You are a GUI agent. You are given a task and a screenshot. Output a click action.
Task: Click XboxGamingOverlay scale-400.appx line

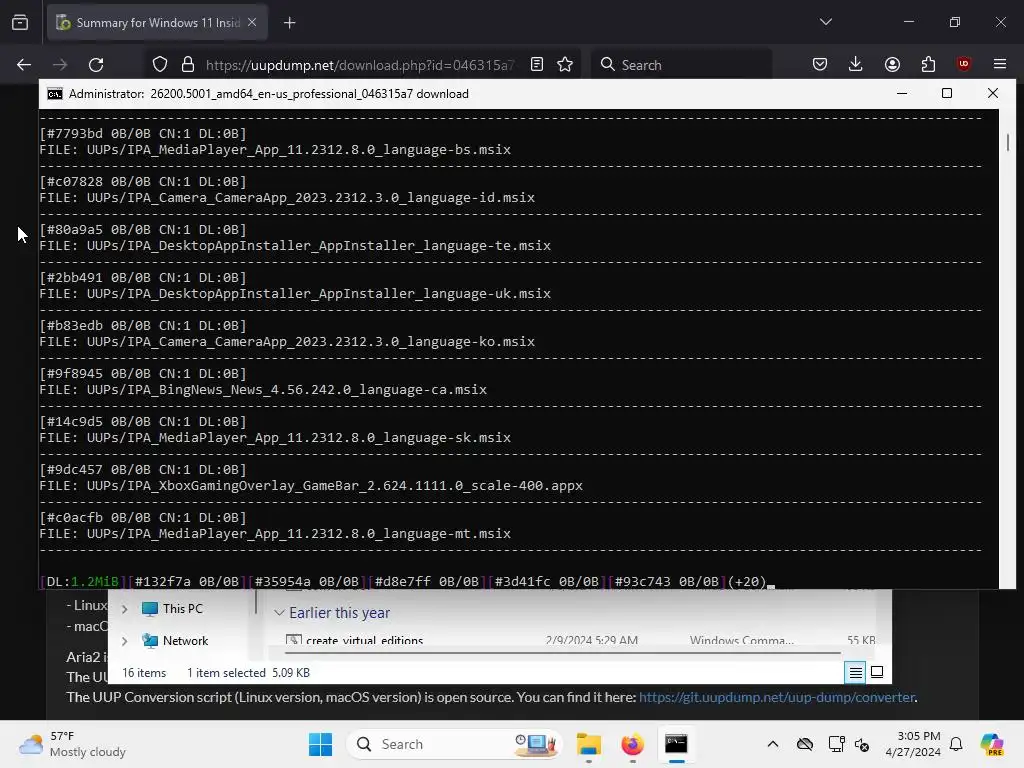[x=311, y=486]
